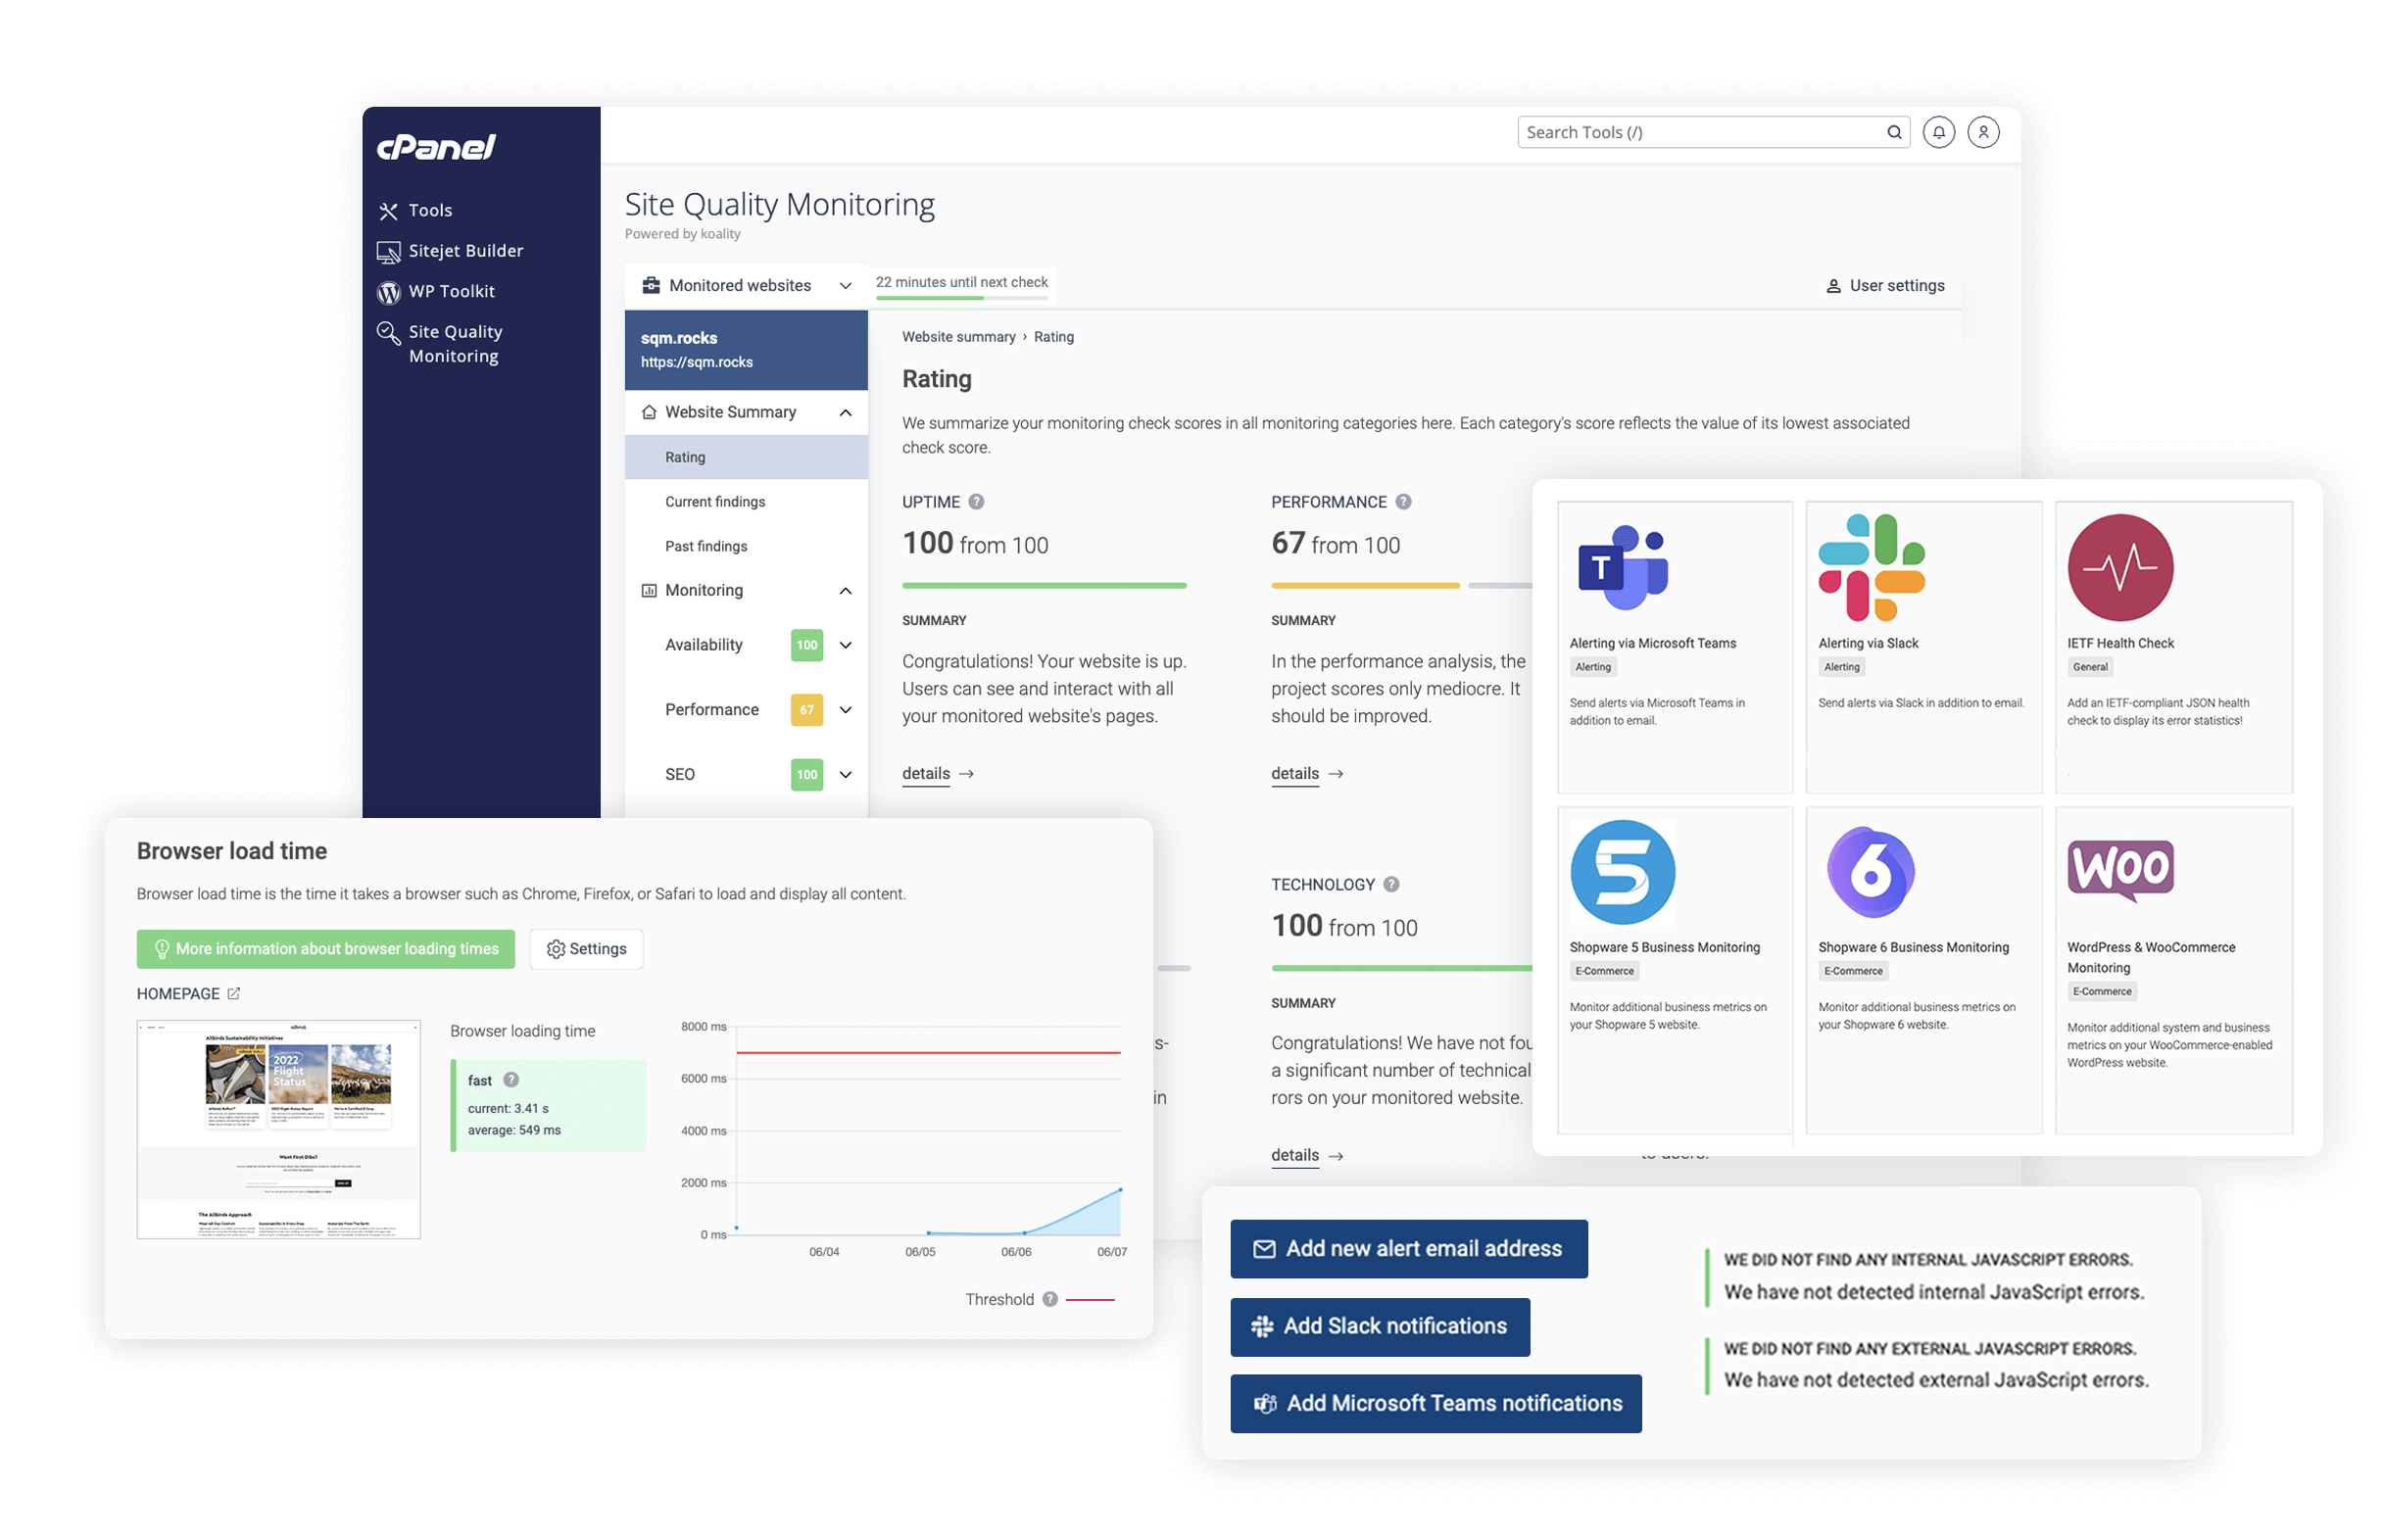Click Add new alert email address
The height and width of the screenshot is (1540, 2384).
[x=1409, y=1248]
